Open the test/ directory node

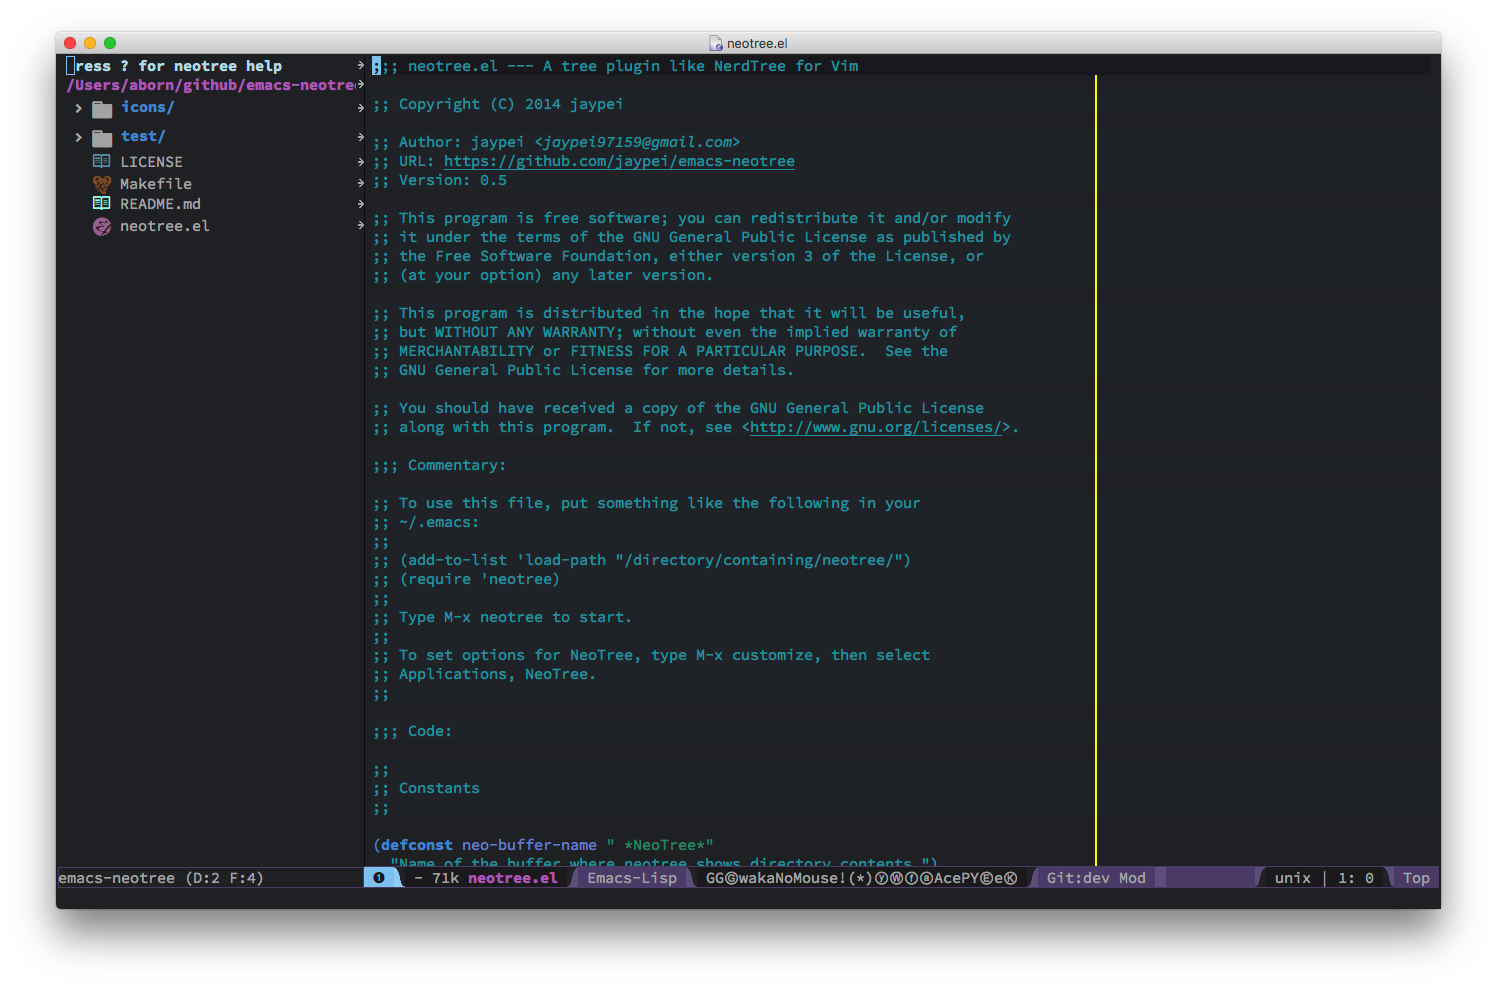143,136
